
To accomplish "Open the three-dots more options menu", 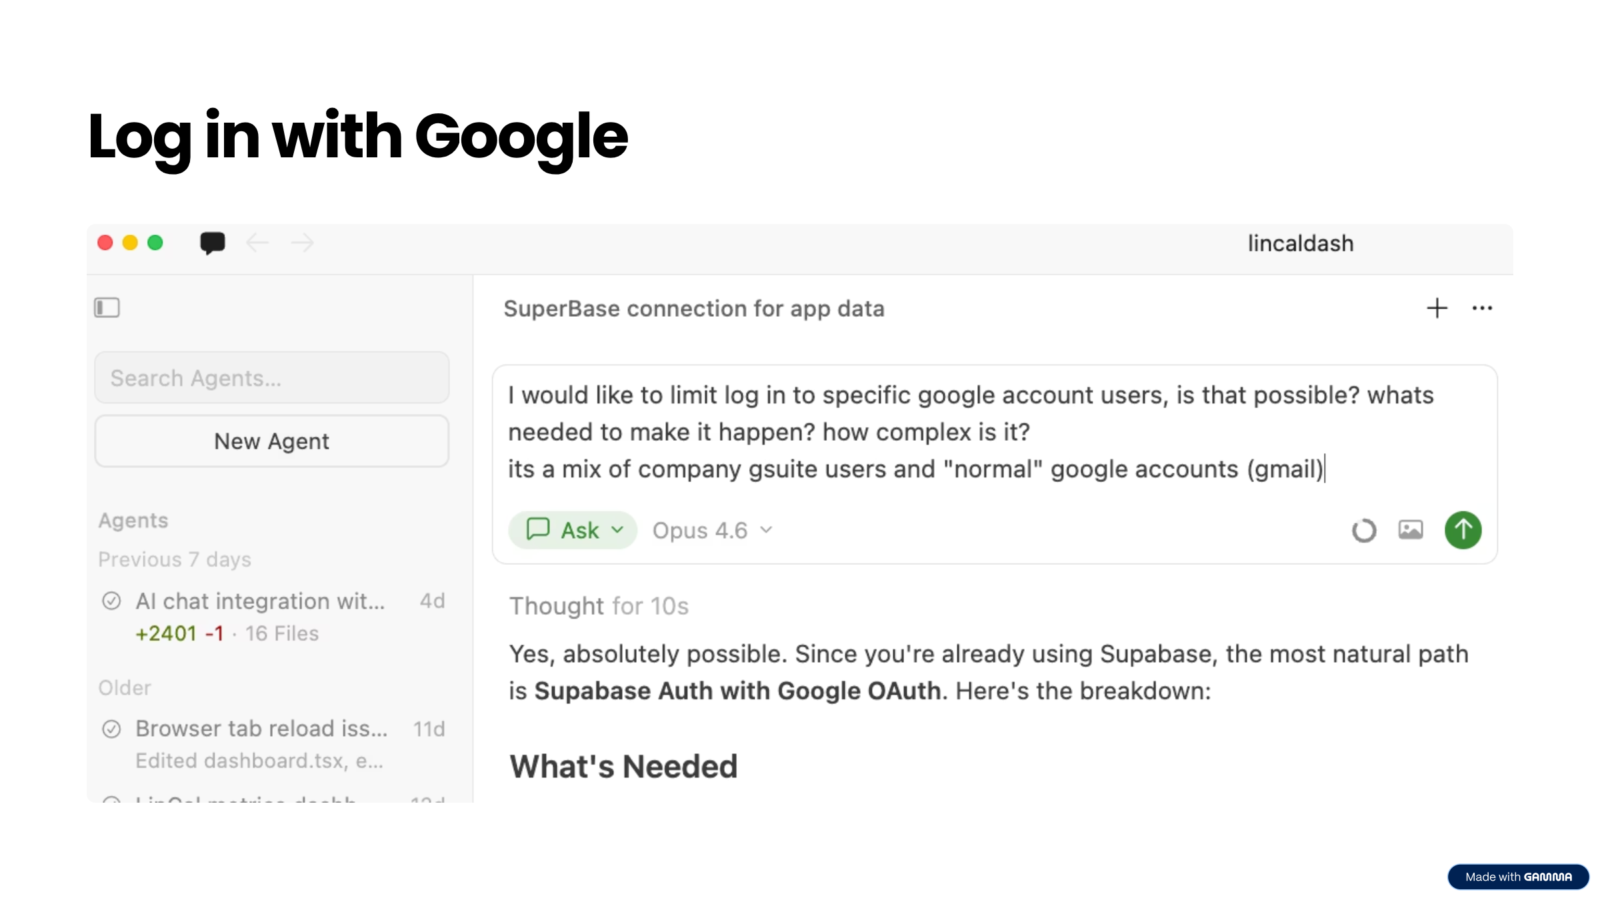I will click(1482, 308).
